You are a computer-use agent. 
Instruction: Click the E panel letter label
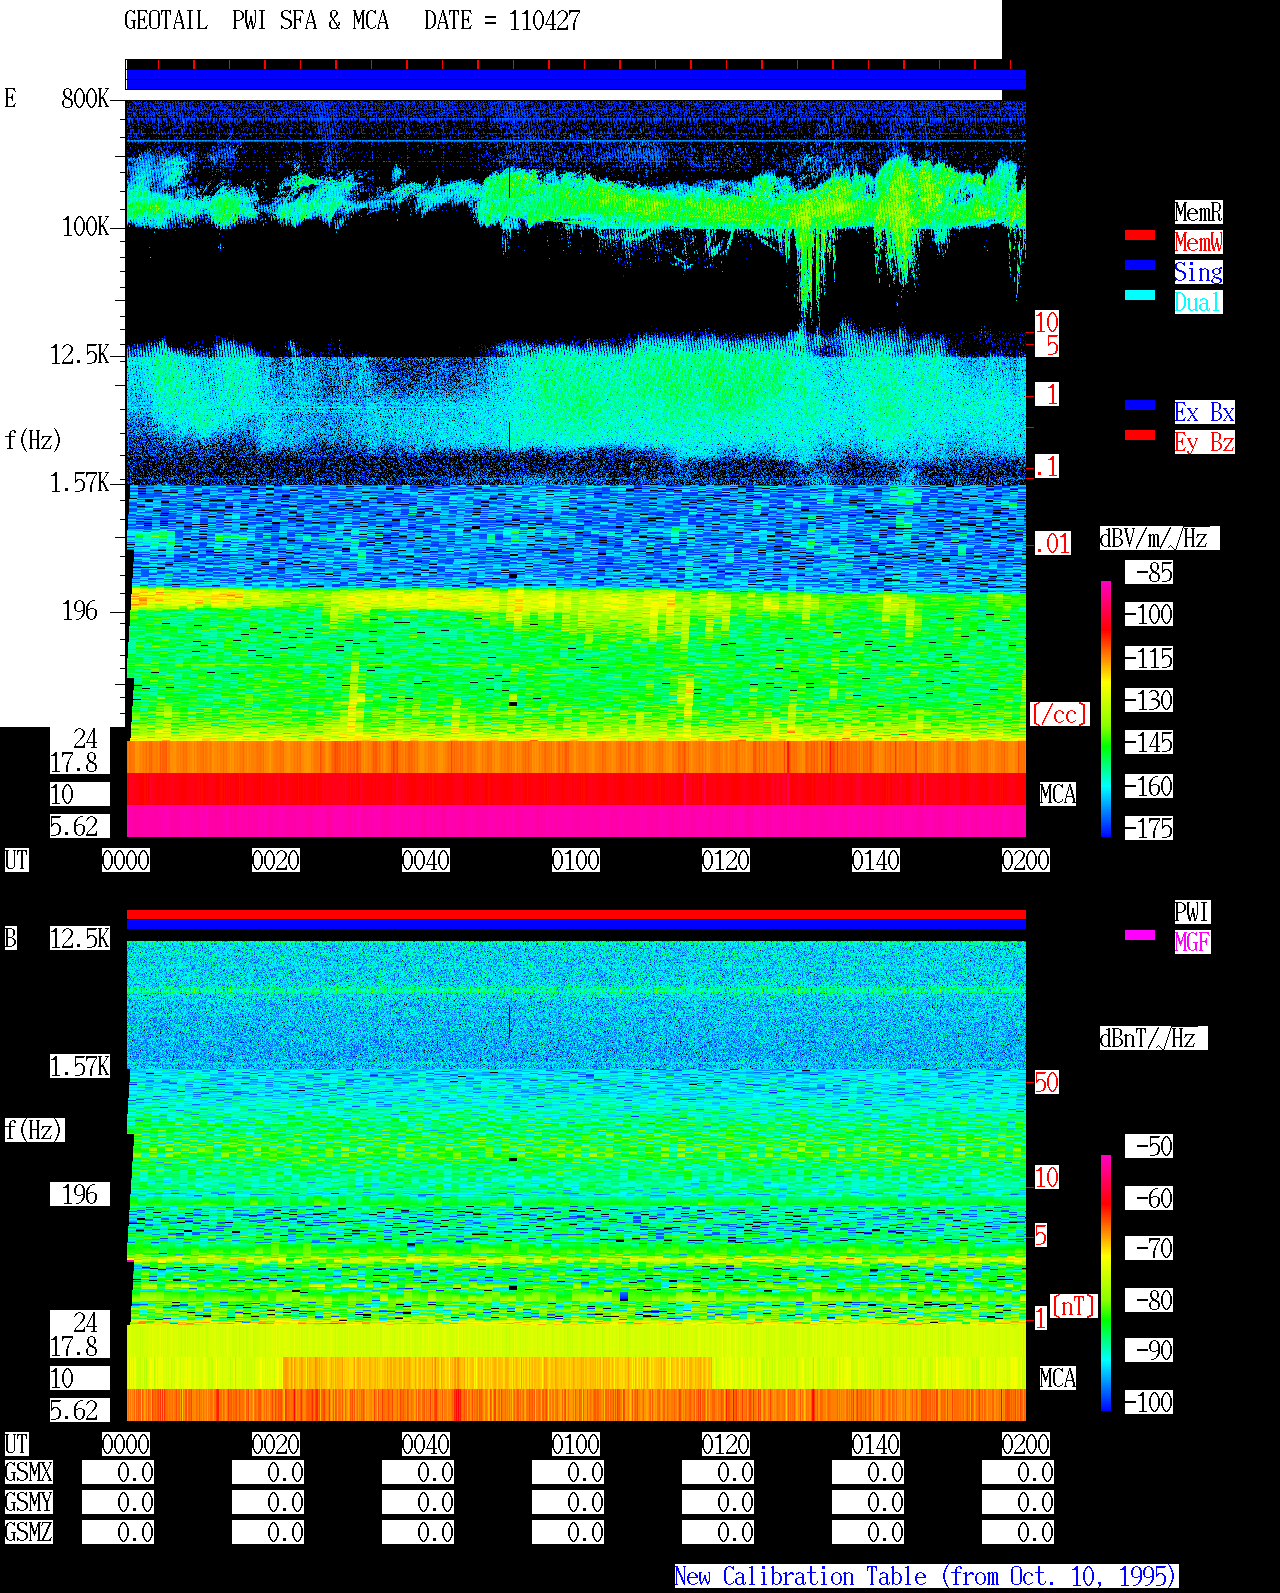coord(11,98)
